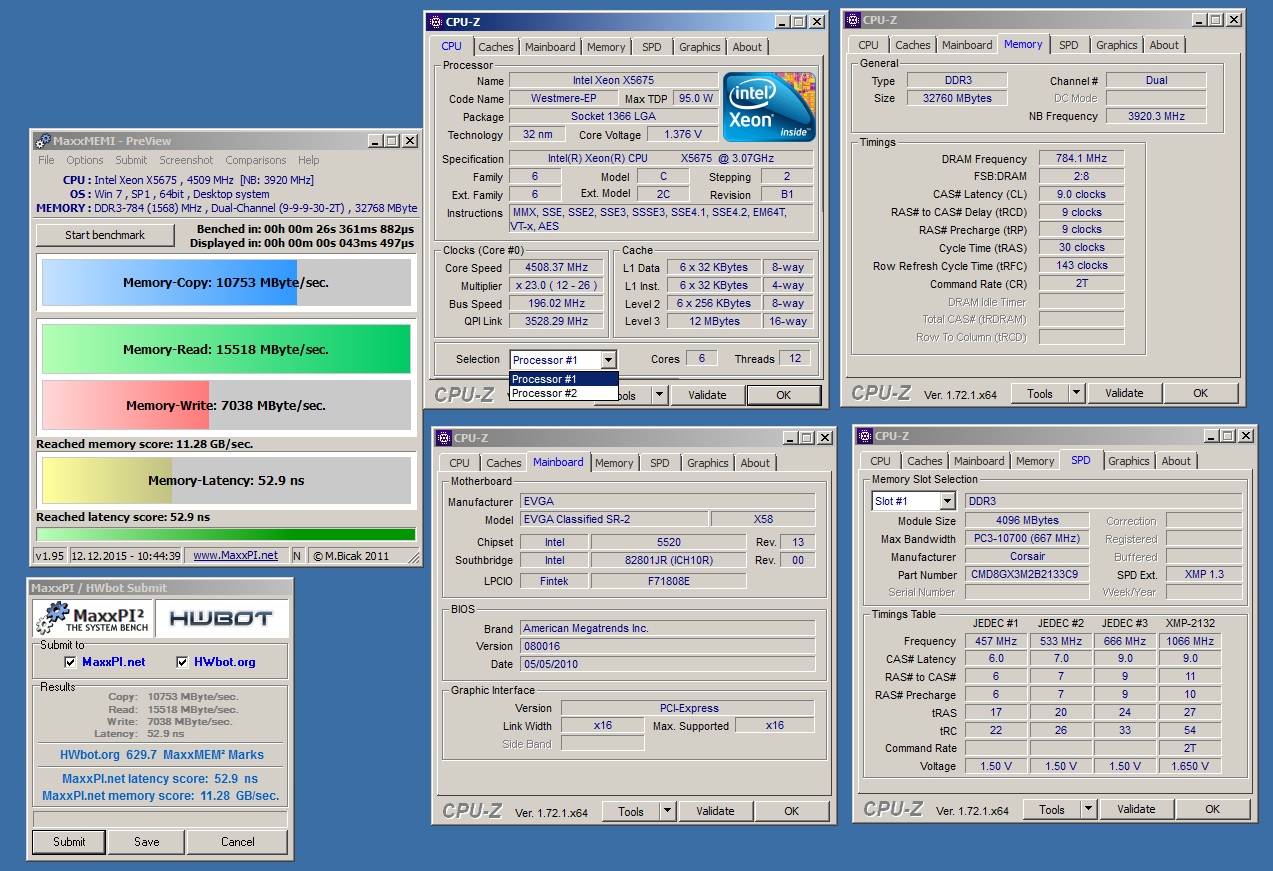Open the Comparisons menu in MaxxMEM
The height and width of the screenshot is (871, 1273).
[x=256, y=160]
